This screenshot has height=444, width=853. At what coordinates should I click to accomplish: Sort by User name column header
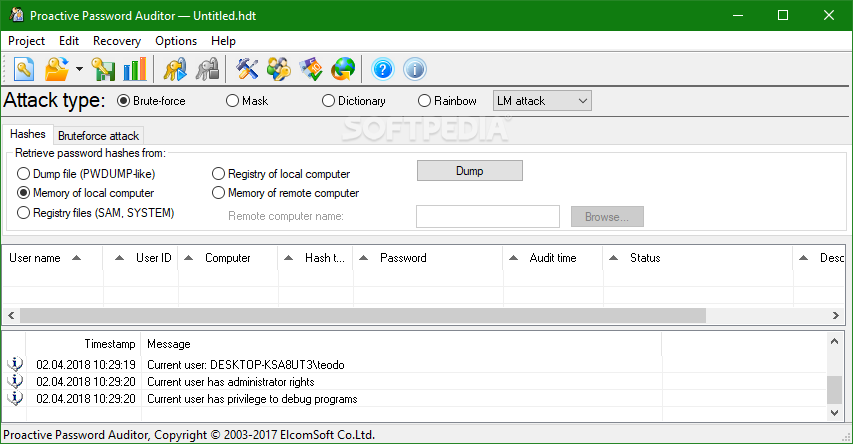[x=52, y=258]
